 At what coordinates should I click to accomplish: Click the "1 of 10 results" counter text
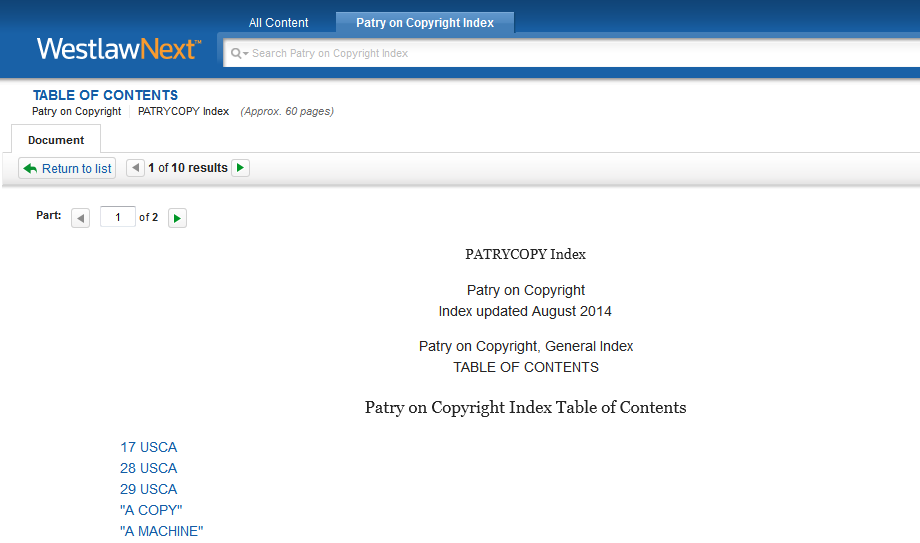point(188,168)
